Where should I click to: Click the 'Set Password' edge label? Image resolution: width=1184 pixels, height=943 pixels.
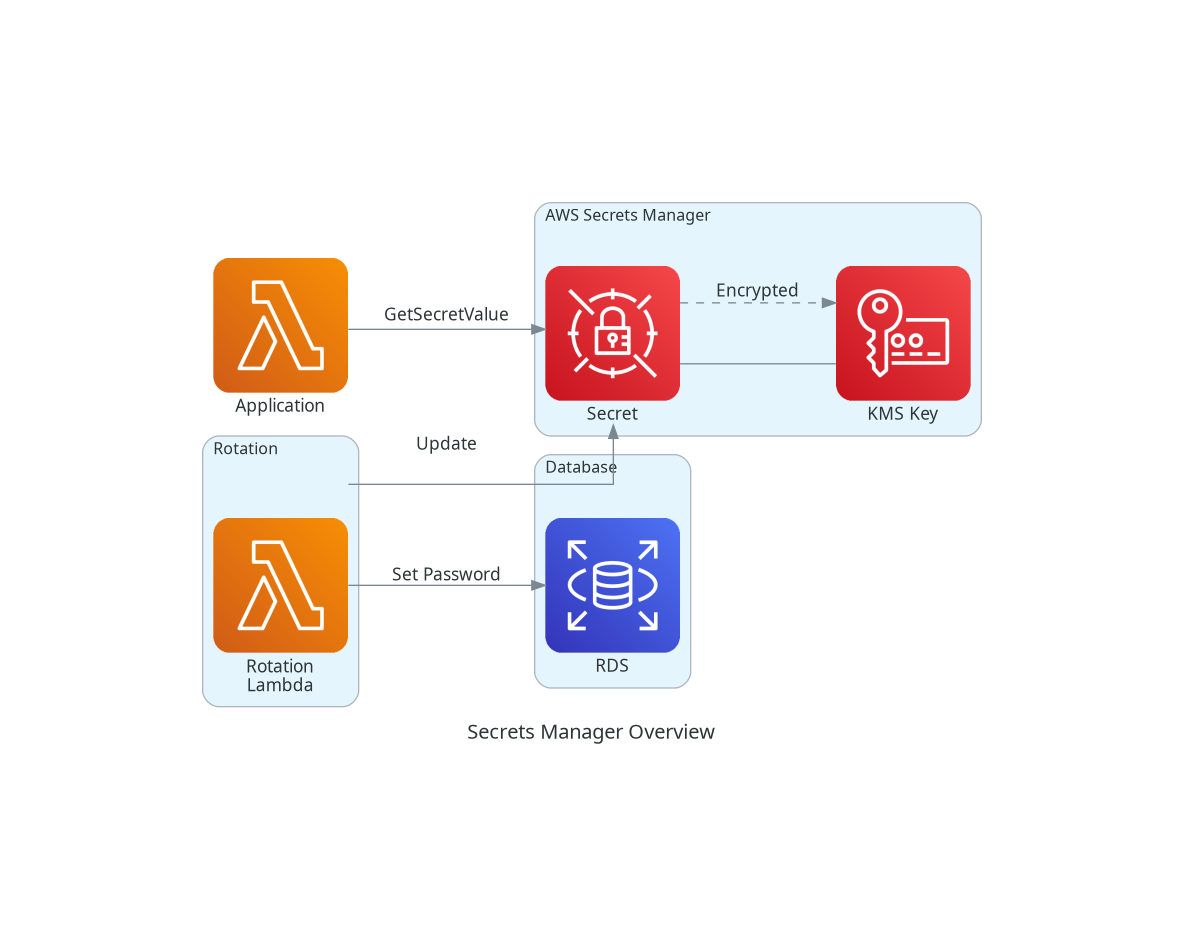(446, 575)
